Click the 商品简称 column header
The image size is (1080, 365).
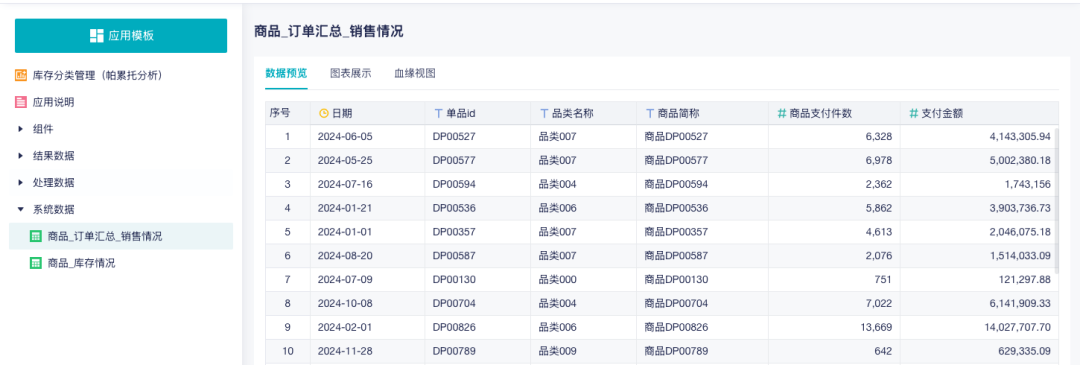coord(703,113)
